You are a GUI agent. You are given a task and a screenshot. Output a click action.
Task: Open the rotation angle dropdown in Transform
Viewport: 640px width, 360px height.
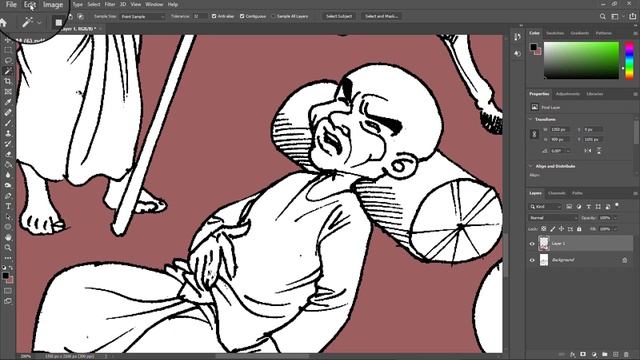(x=568, y=151)
